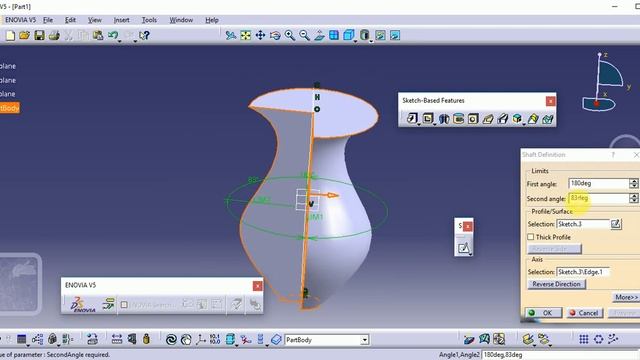Click the grid pattern icon in the bottom toolbar
Viewport: 640px width, 360px height.
(584, 339)
